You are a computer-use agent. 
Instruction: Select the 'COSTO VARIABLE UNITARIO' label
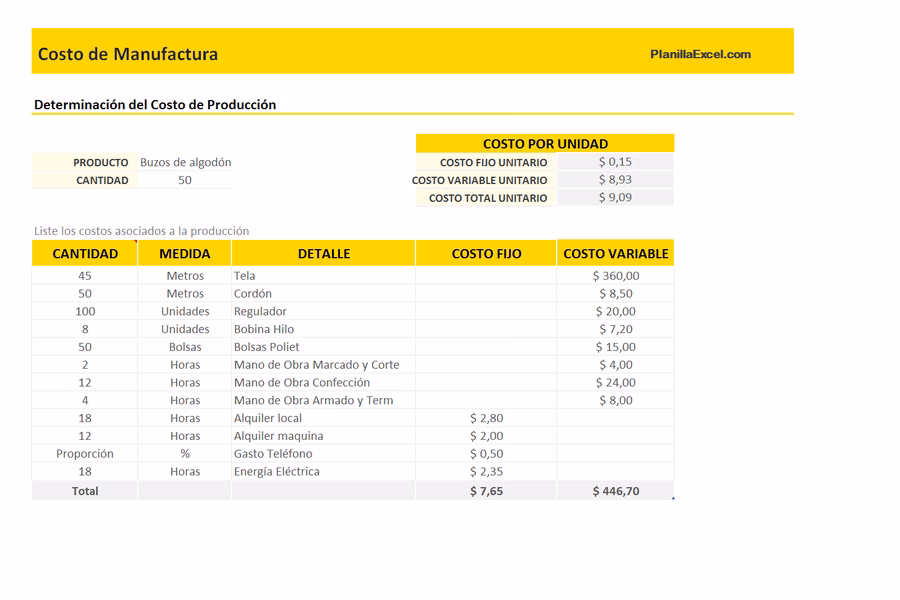point(479,180)
